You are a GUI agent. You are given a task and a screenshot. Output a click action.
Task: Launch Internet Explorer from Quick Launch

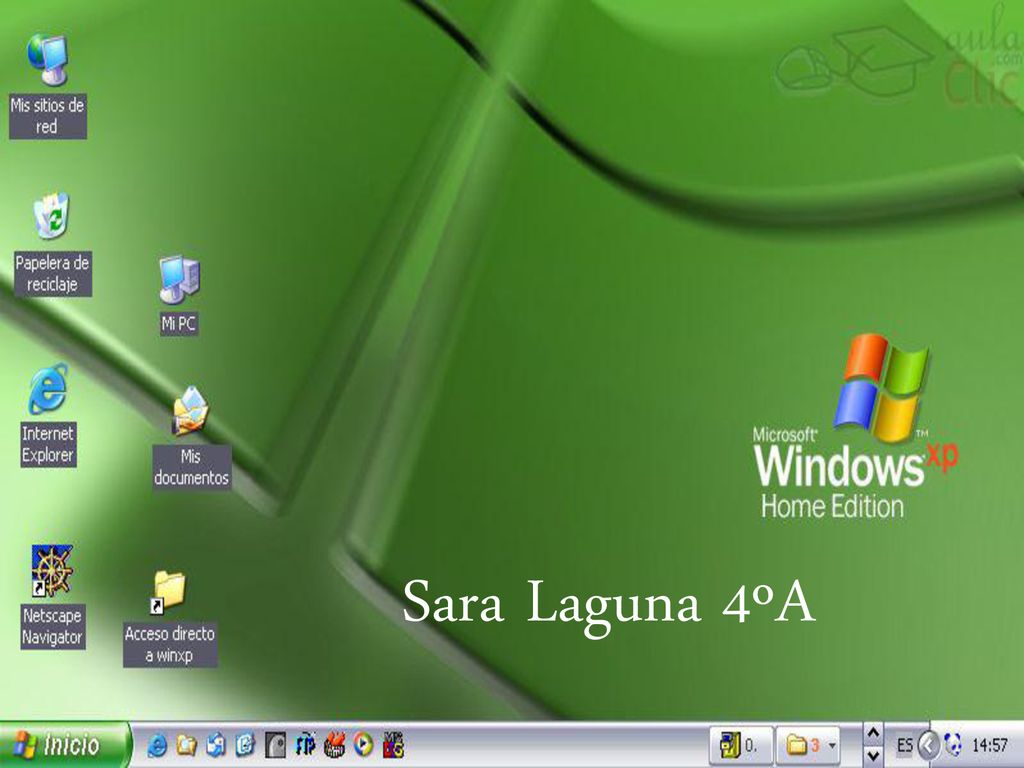coord(157,745)
